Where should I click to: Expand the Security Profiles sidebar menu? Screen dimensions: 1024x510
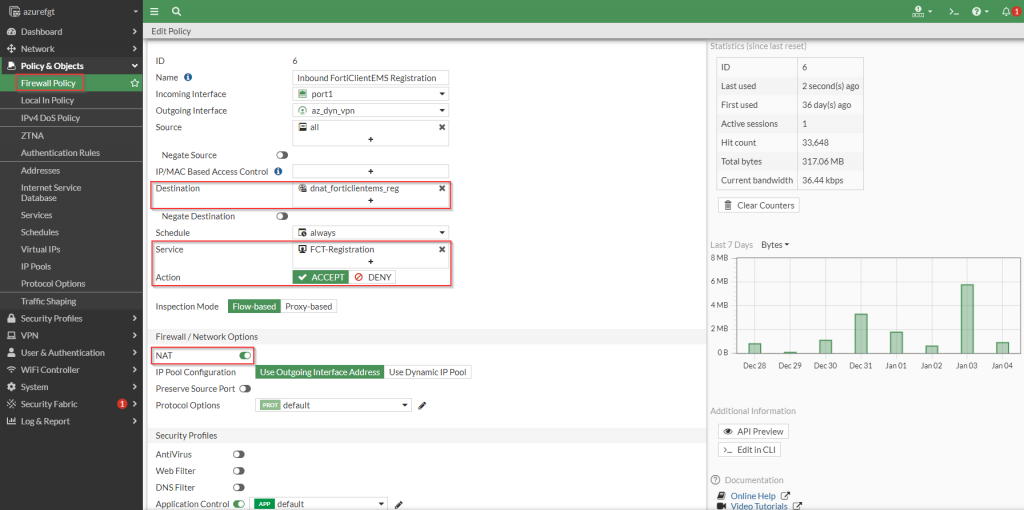point(70,318)
